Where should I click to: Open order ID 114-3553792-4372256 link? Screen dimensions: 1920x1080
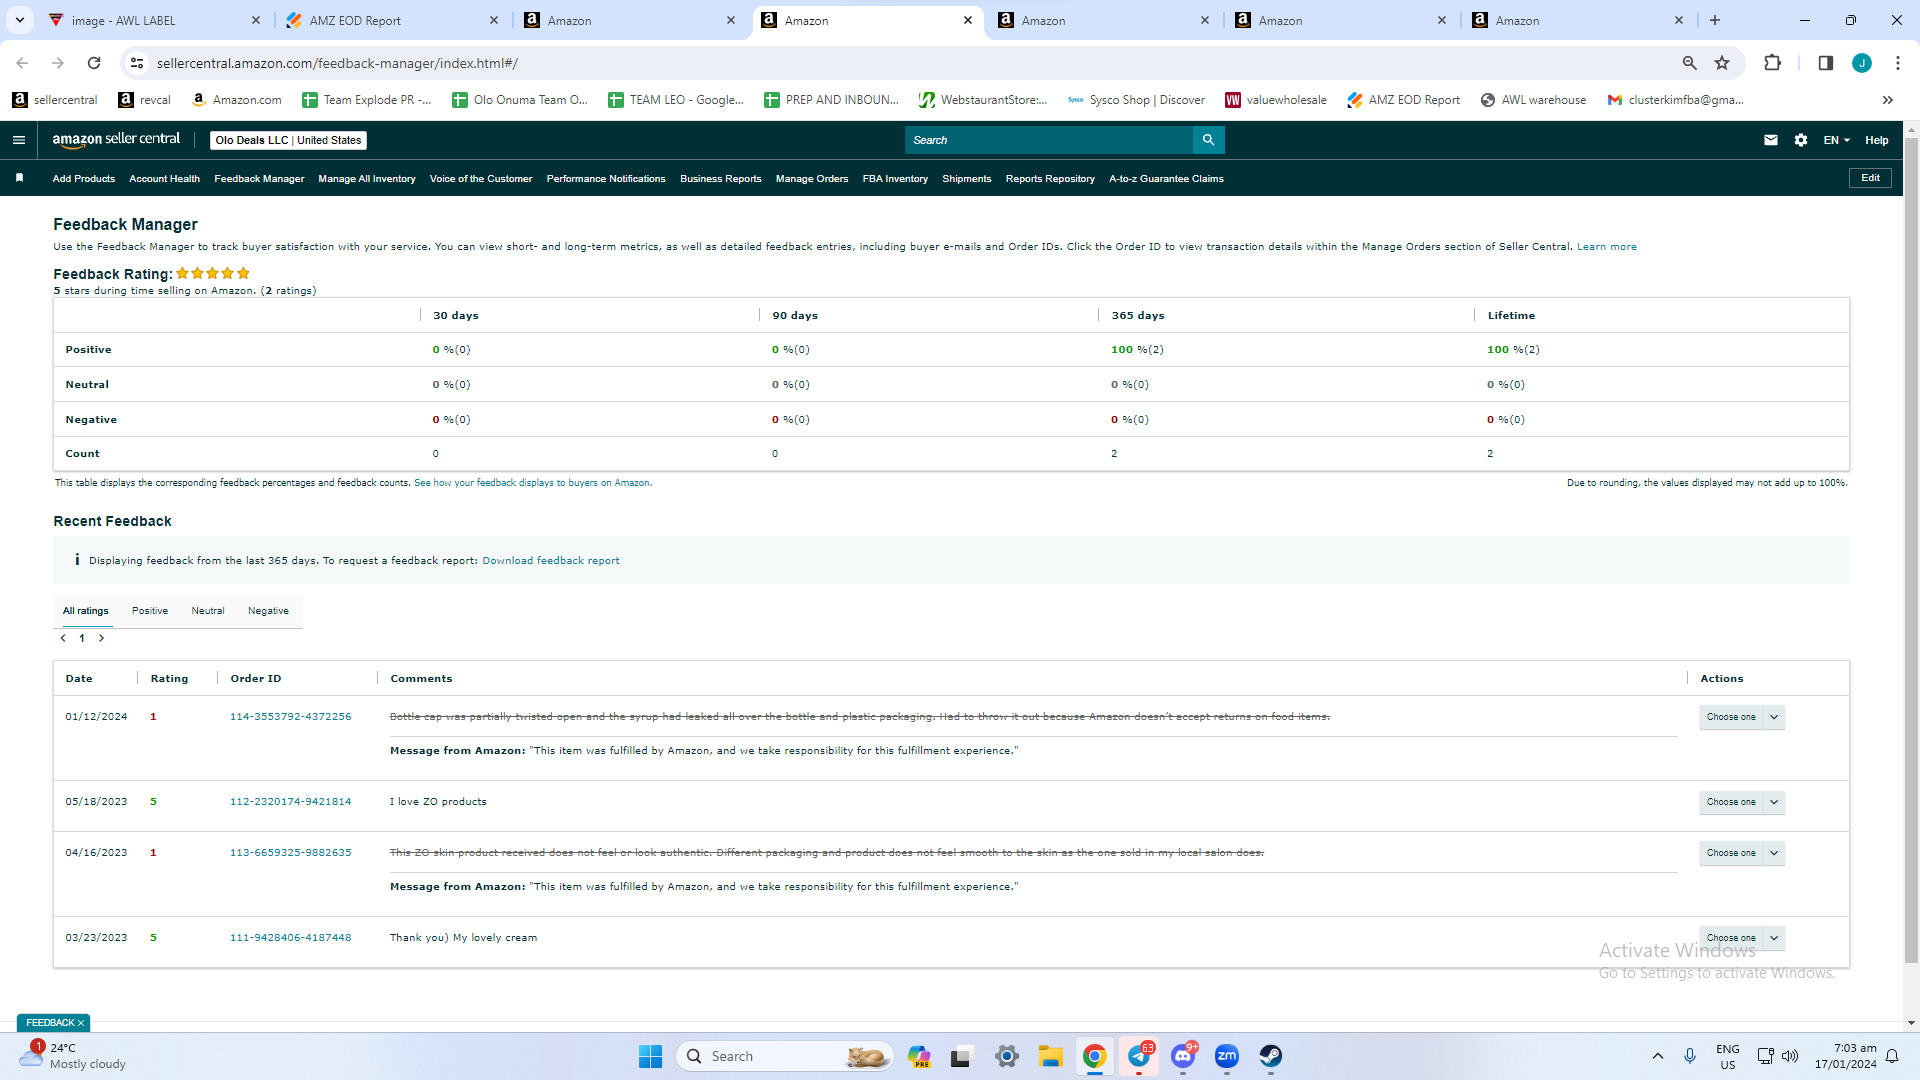(291, 717)
